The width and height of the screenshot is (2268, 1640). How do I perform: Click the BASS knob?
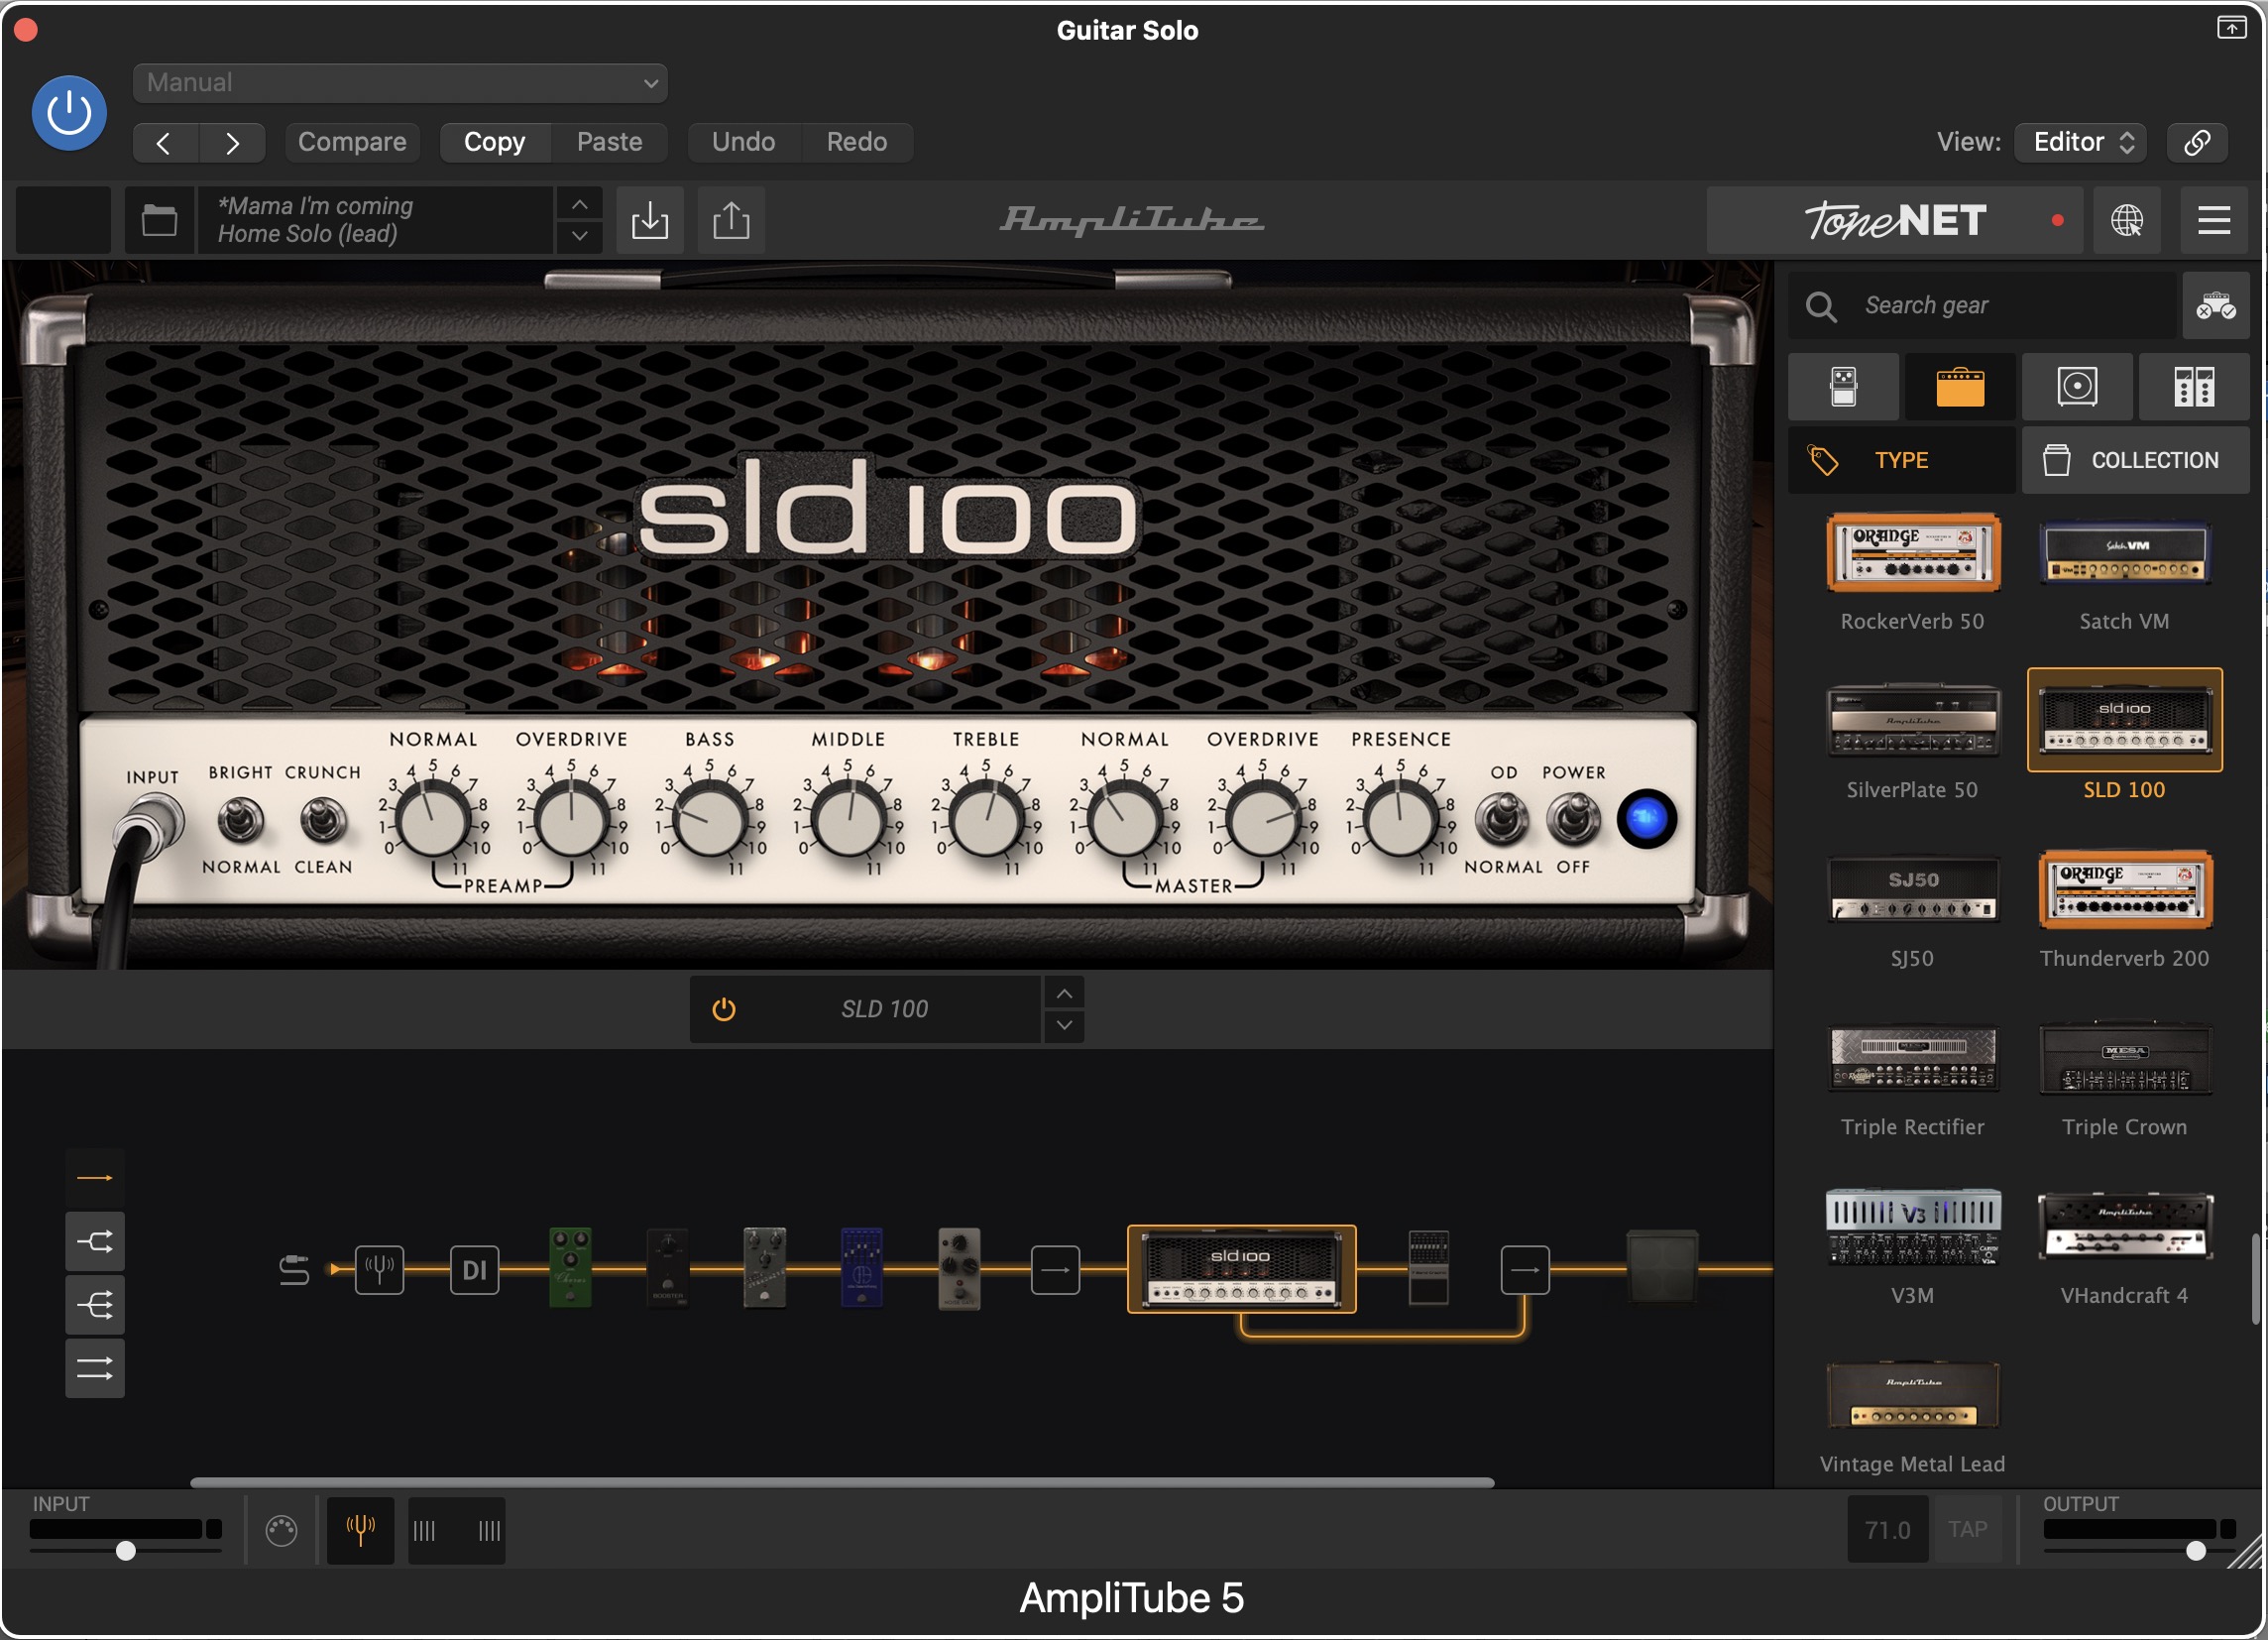coord(710,820)
